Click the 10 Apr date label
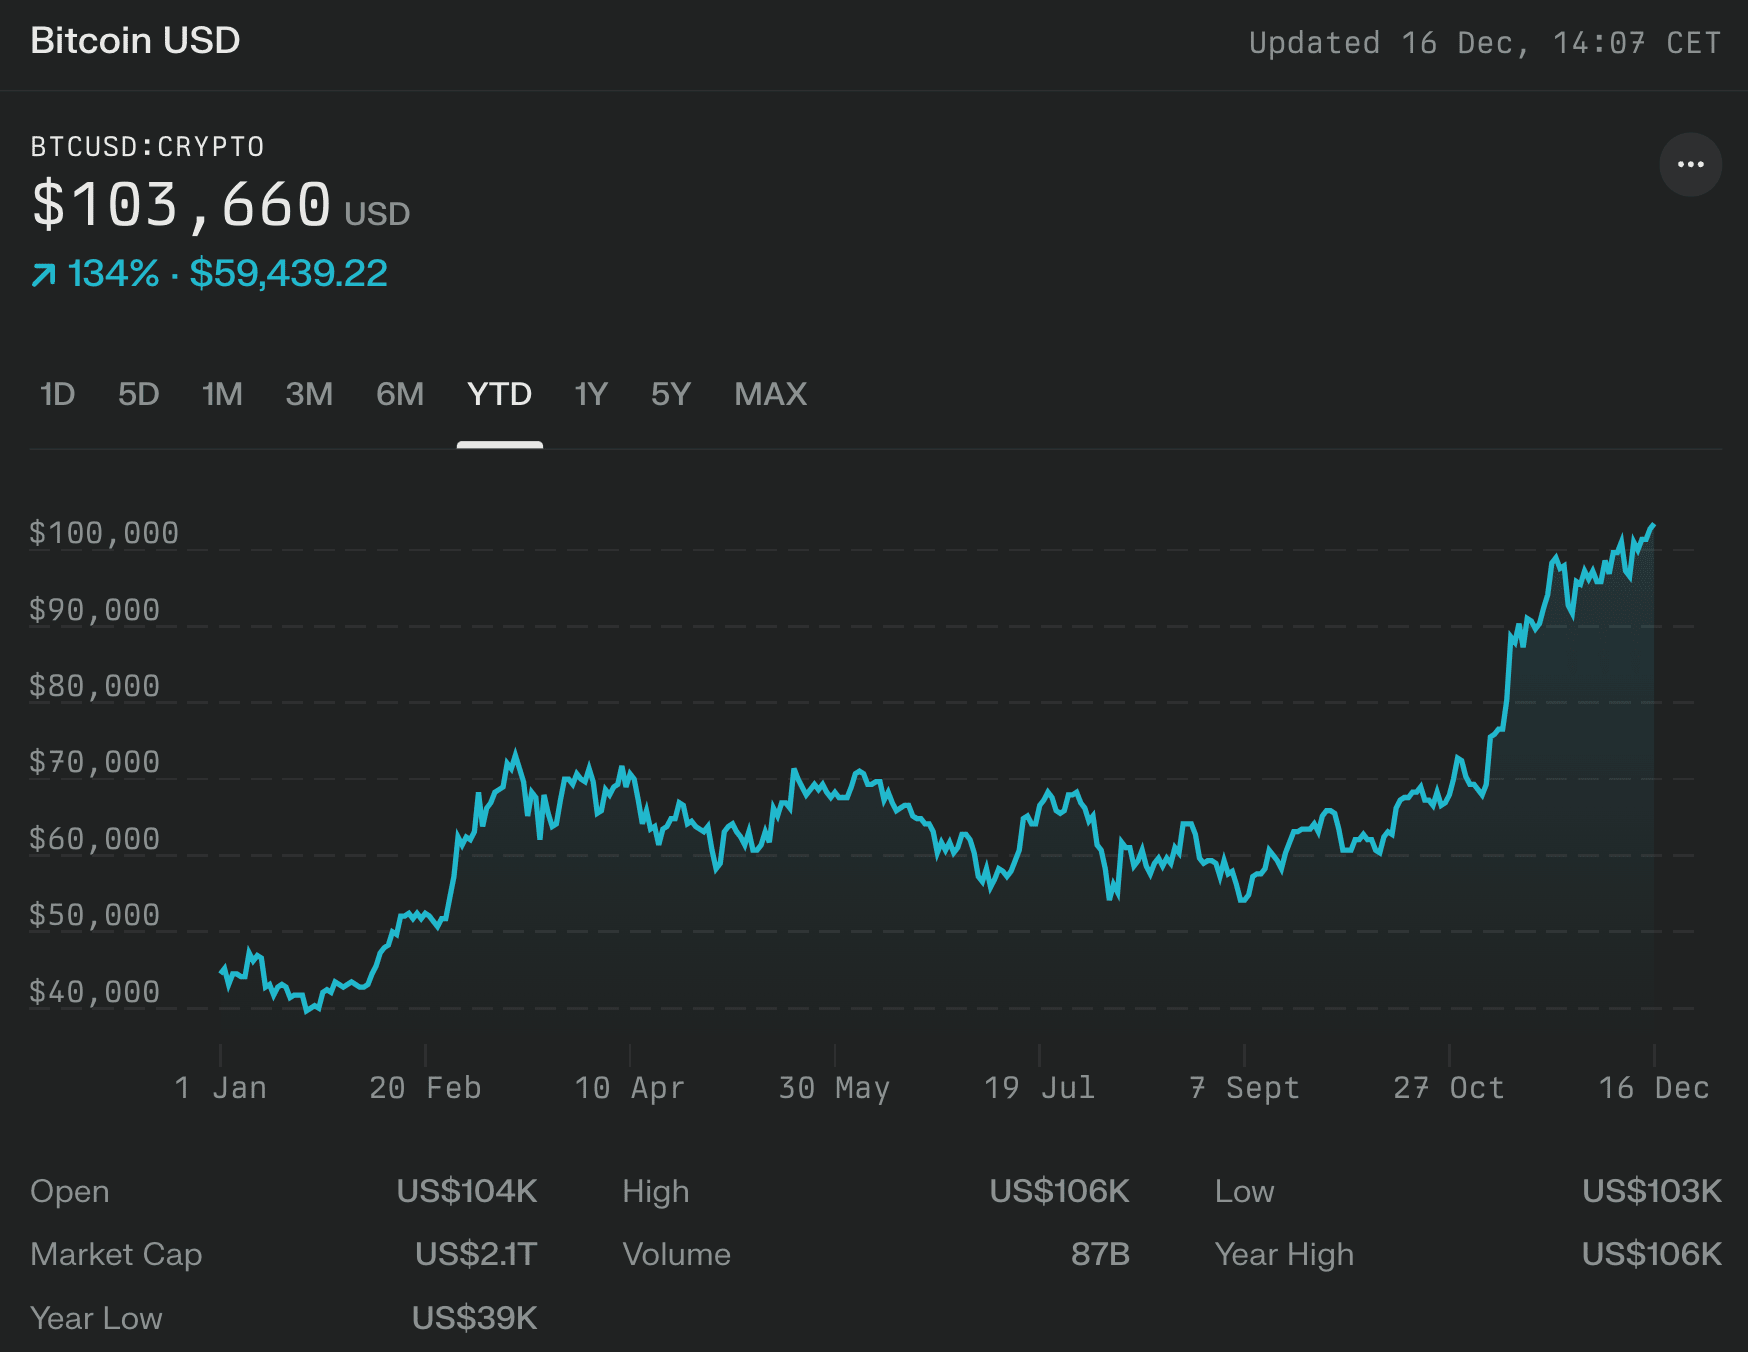The width and height of the screenshot is (1748, 1352). (630, 1088)
